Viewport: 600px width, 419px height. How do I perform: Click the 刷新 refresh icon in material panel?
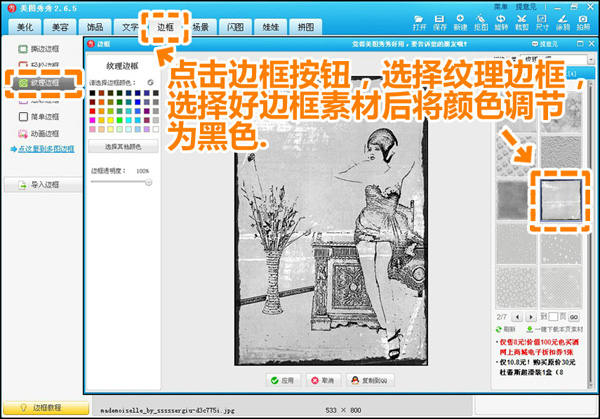[x=499, y=329]
